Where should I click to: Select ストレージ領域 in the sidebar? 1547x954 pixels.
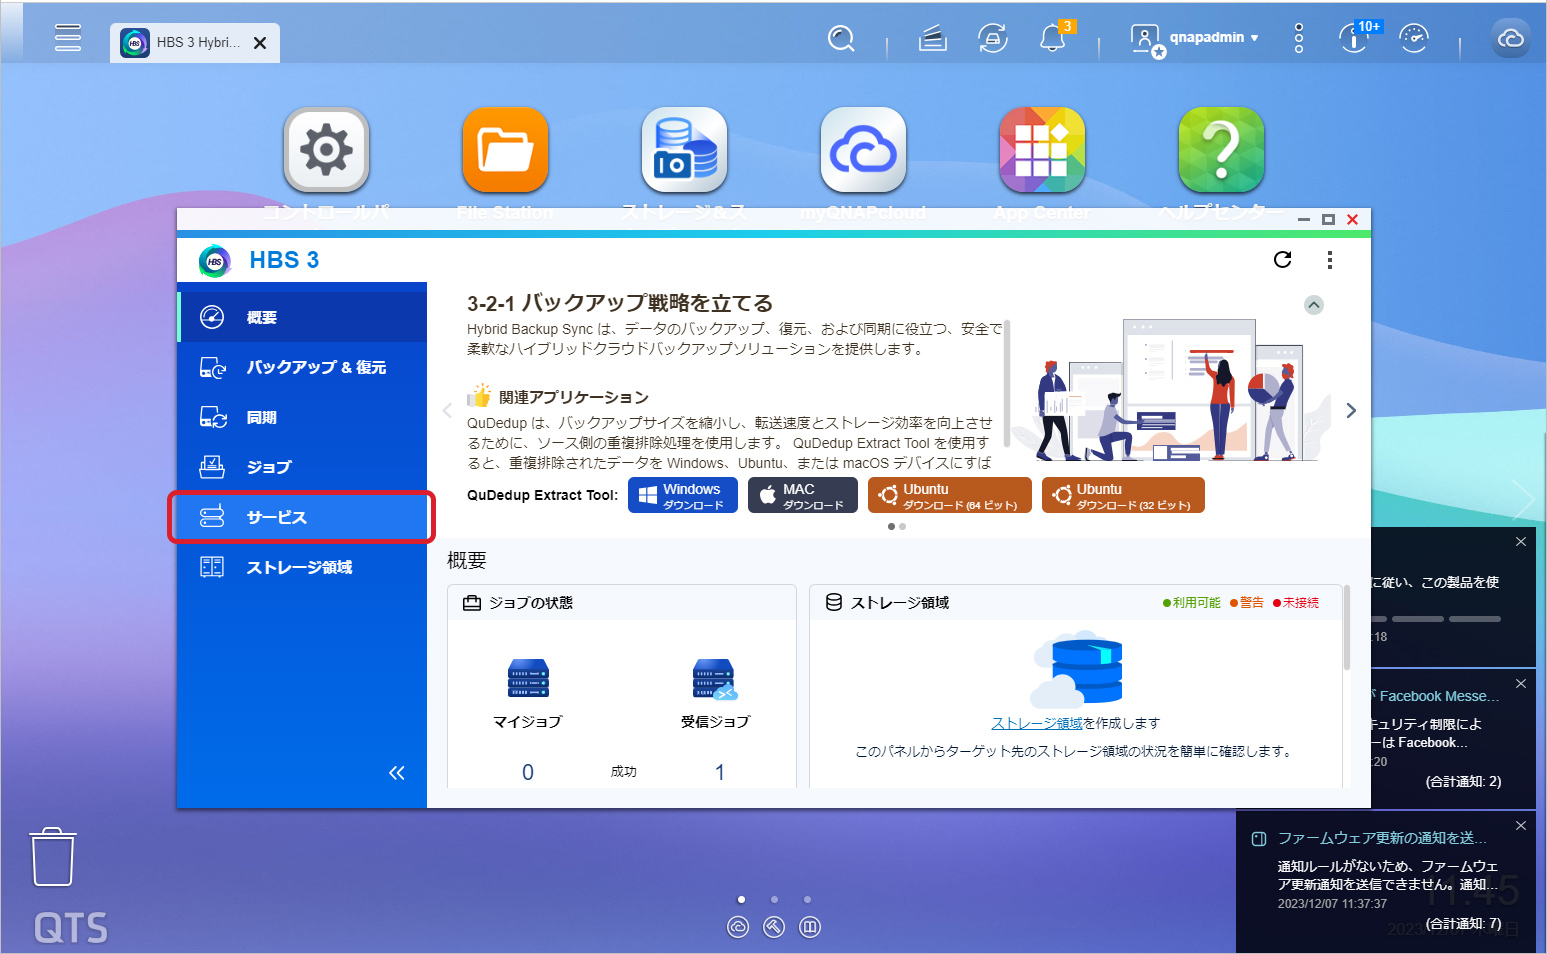click(303, 567)
